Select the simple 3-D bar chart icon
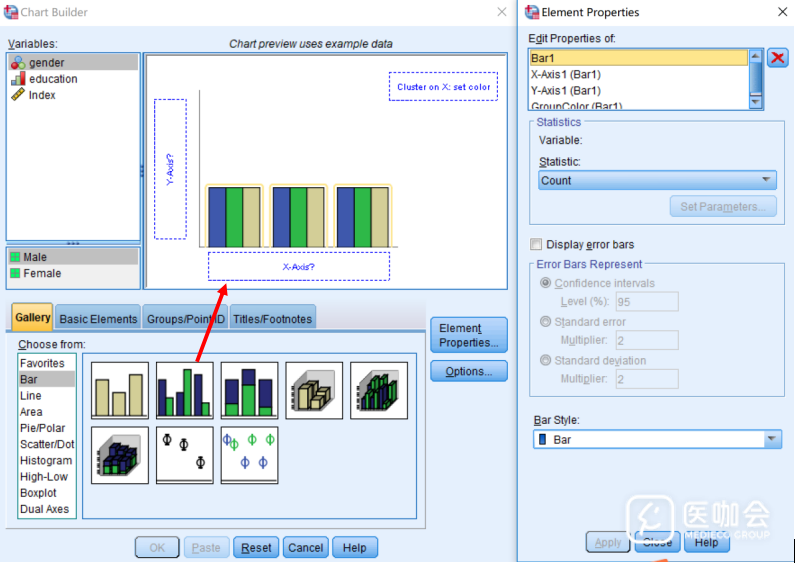The height and width of the screenshot is (563, 795). point(314,390)
